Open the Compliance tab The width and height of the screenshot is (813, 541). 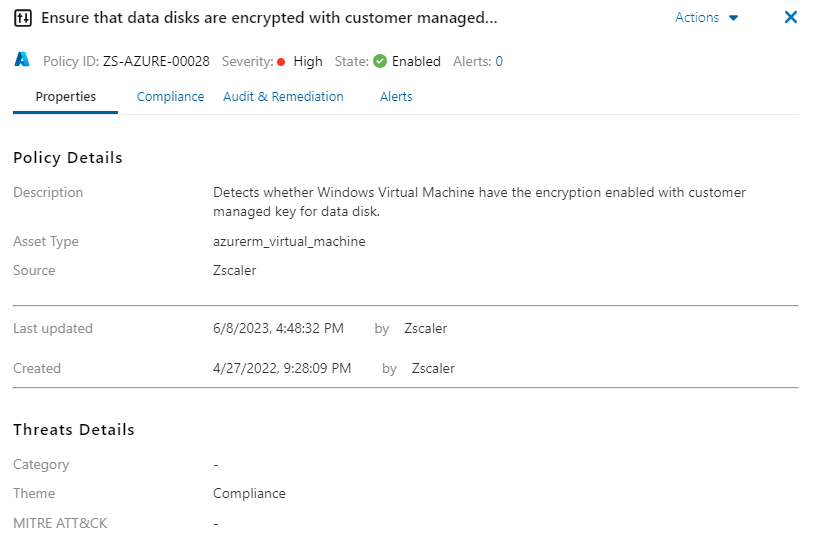(x=170, y=97)
